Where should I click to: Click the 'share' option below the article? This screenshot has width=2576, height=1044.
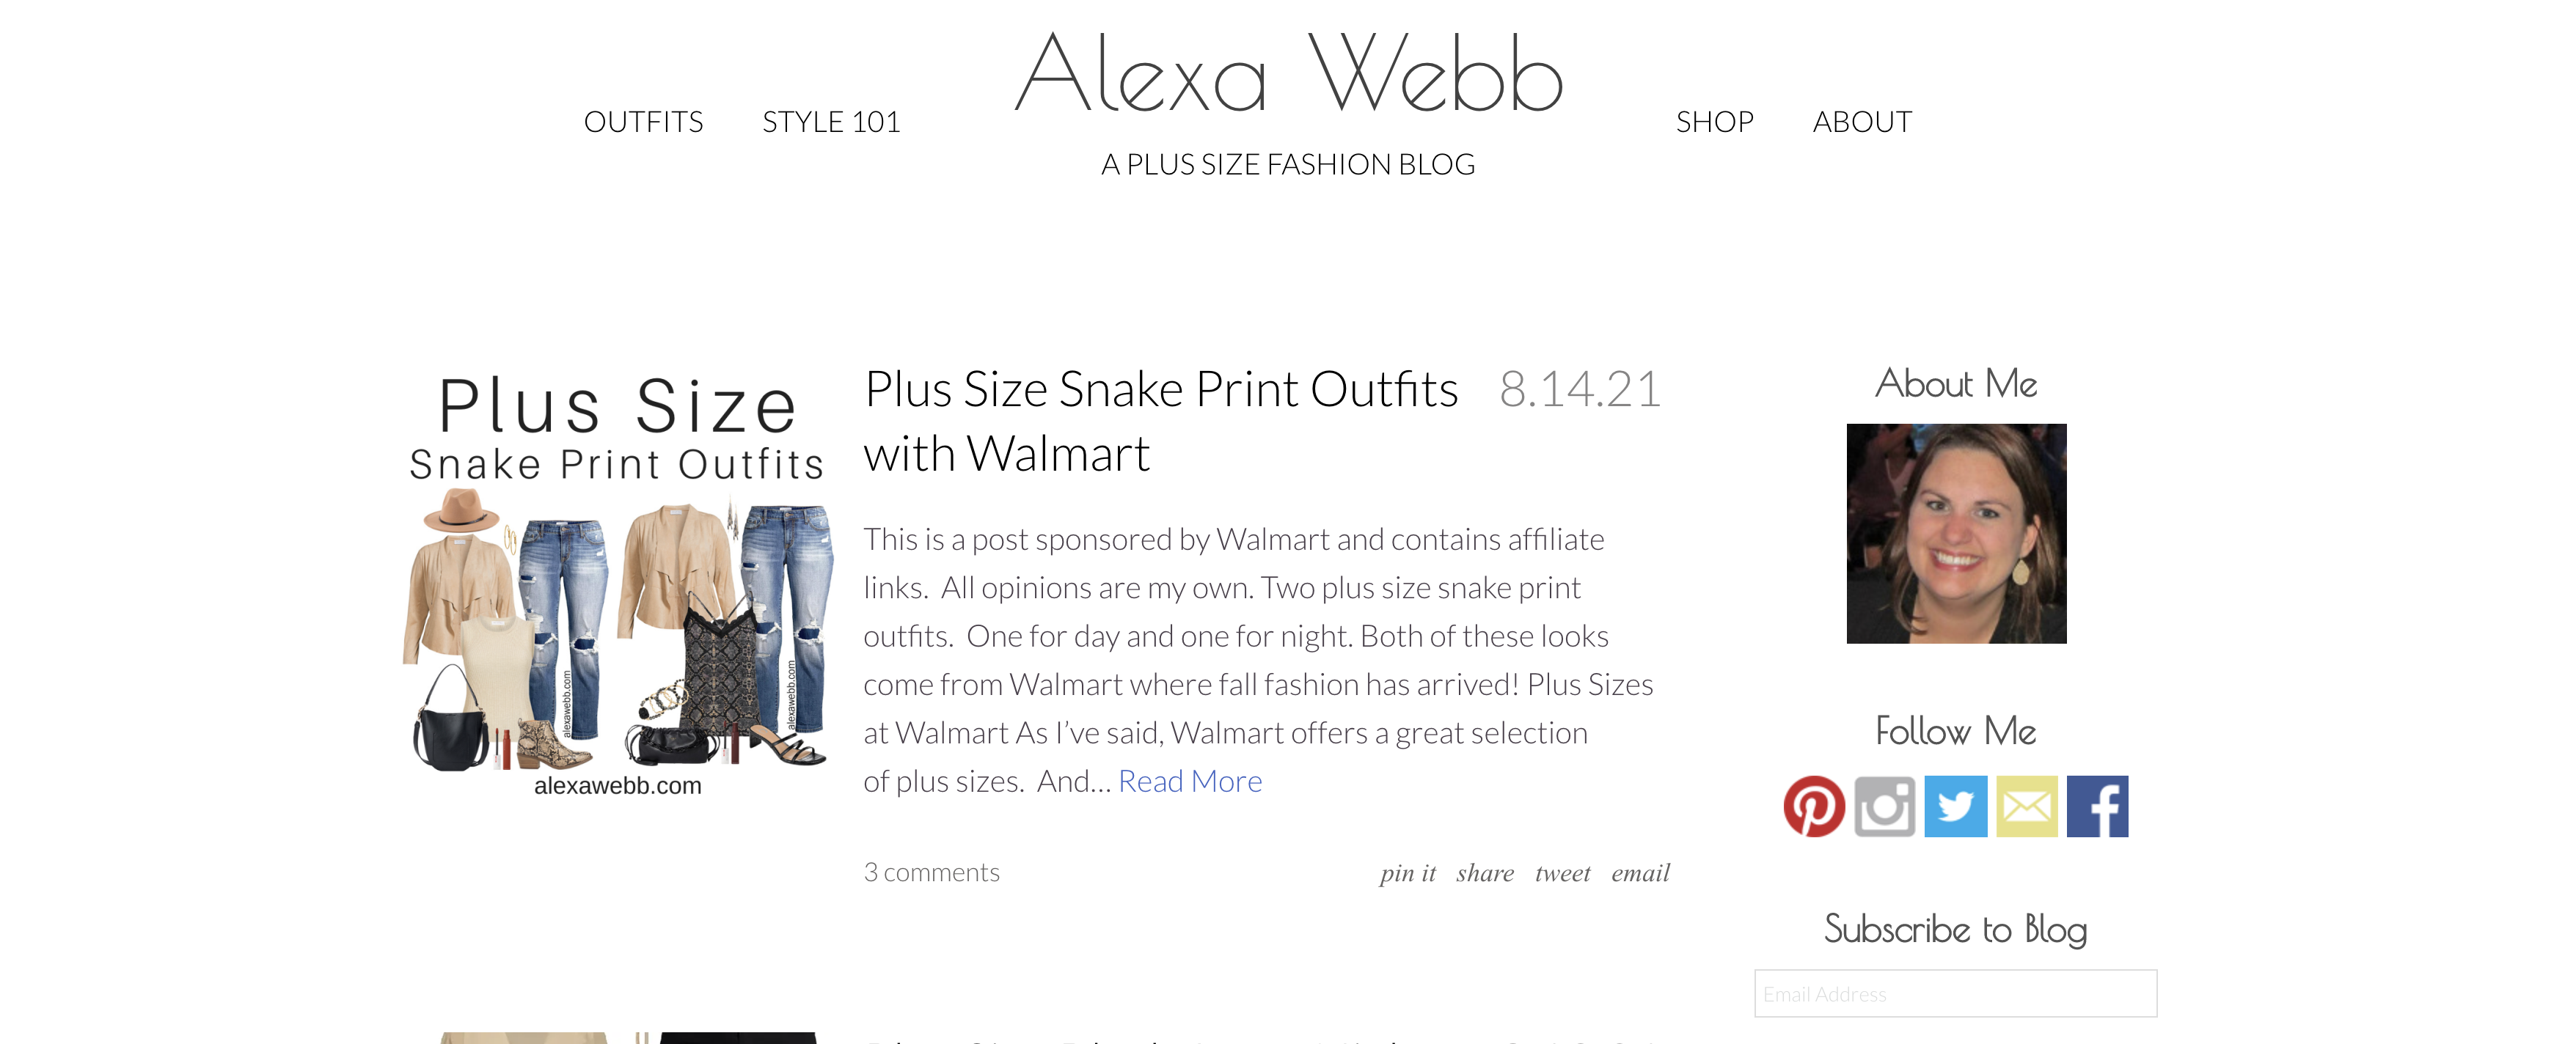[x=1484, y=873]
